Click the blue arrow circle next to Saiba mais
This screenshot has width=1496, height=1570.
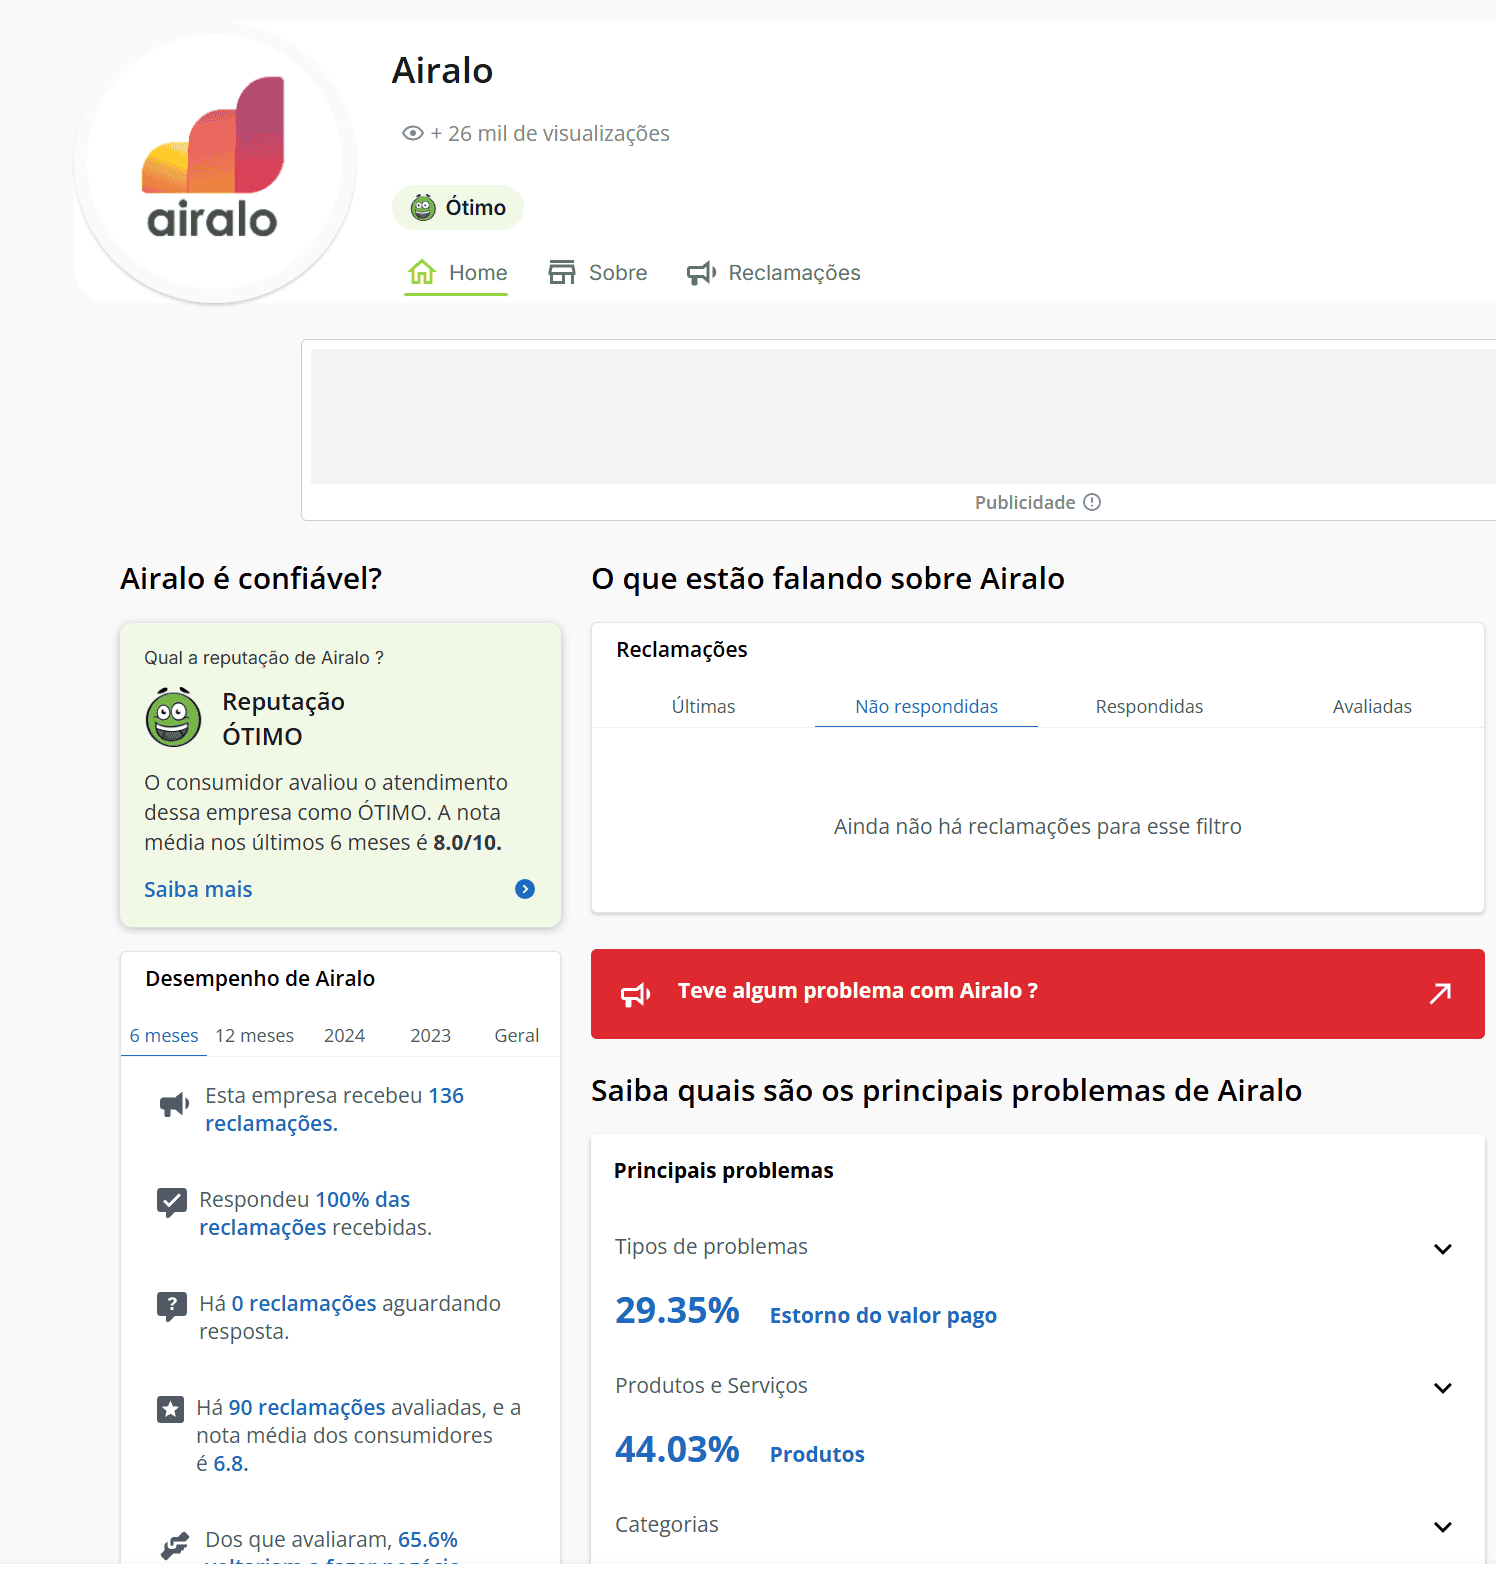(x=525, y=889)
